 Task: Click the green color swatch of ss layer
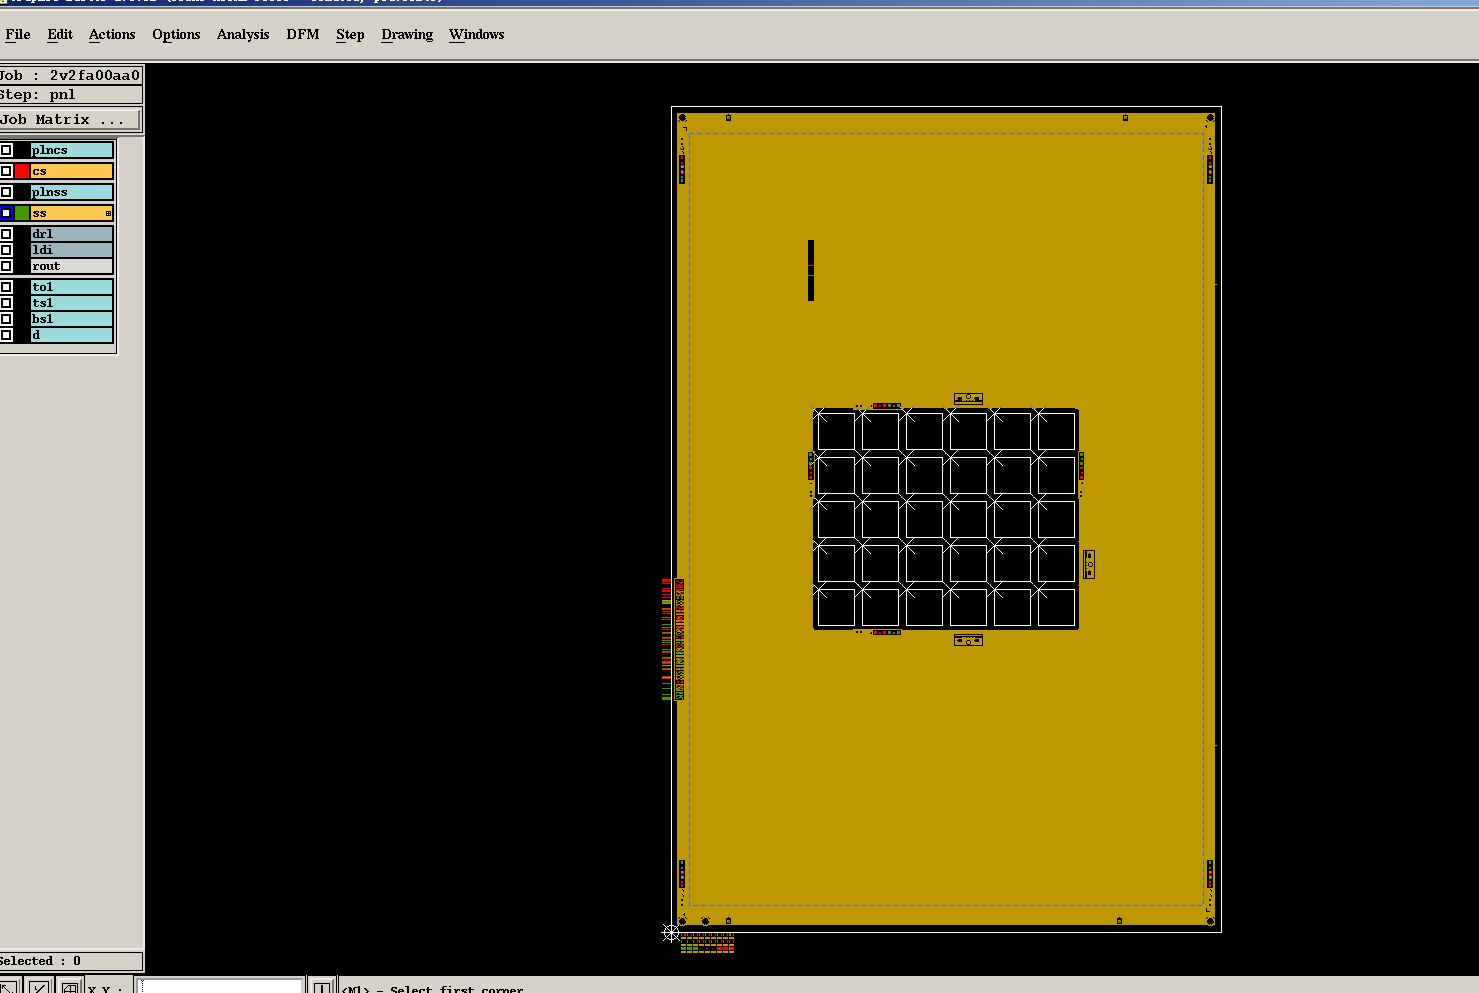(22, 213)
